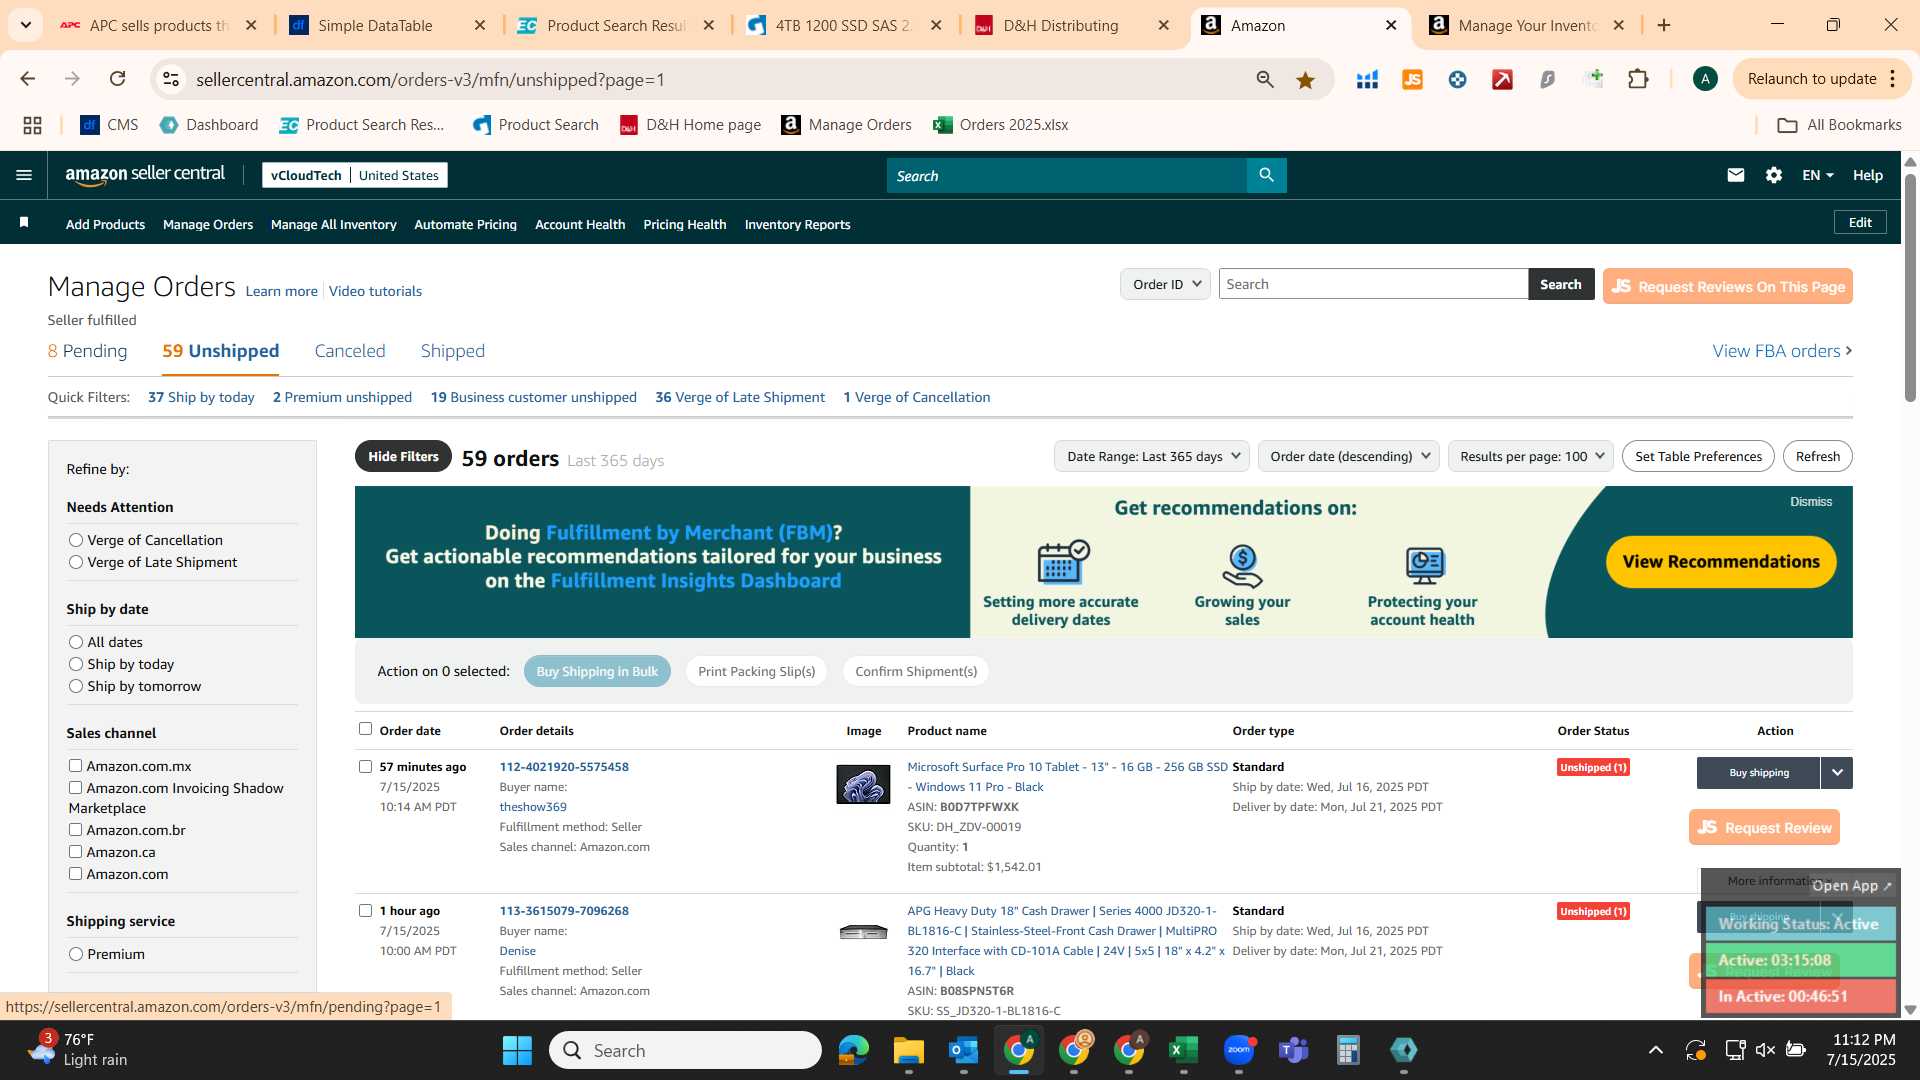The image size is (1920, 1080).
Task: Go back with the browser back arrow
Action: pyautogui.click(x=28, y=79)
